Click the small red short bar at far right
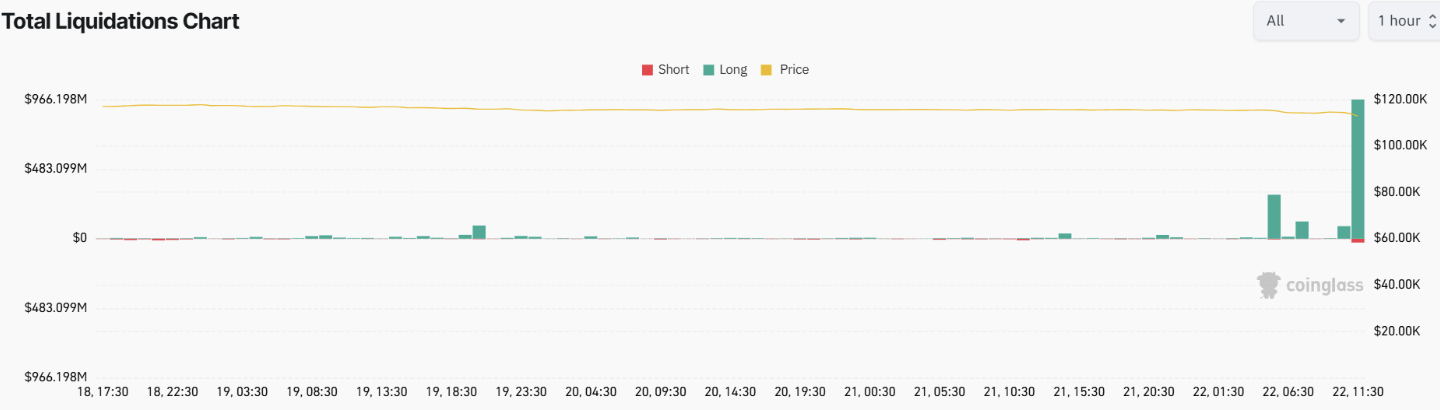Image resolution: width=1440 pixels, height=410 pixels. pos(1357,240)
